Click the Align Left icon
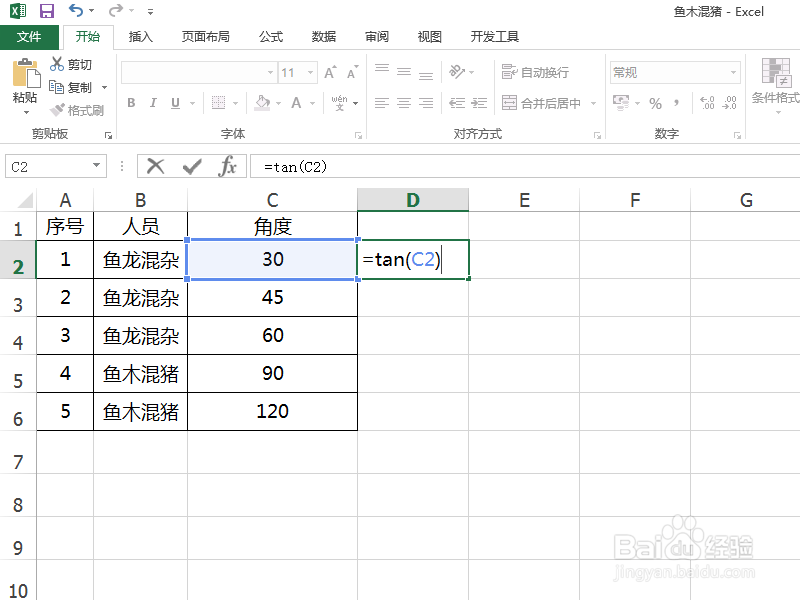The height and width of the screenshot is (600, 800). point(382,103)
